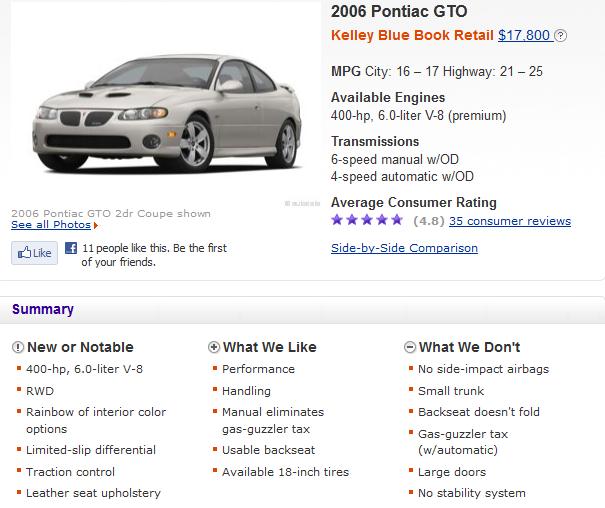Open the Side-by-Side Comparison link

404,248
